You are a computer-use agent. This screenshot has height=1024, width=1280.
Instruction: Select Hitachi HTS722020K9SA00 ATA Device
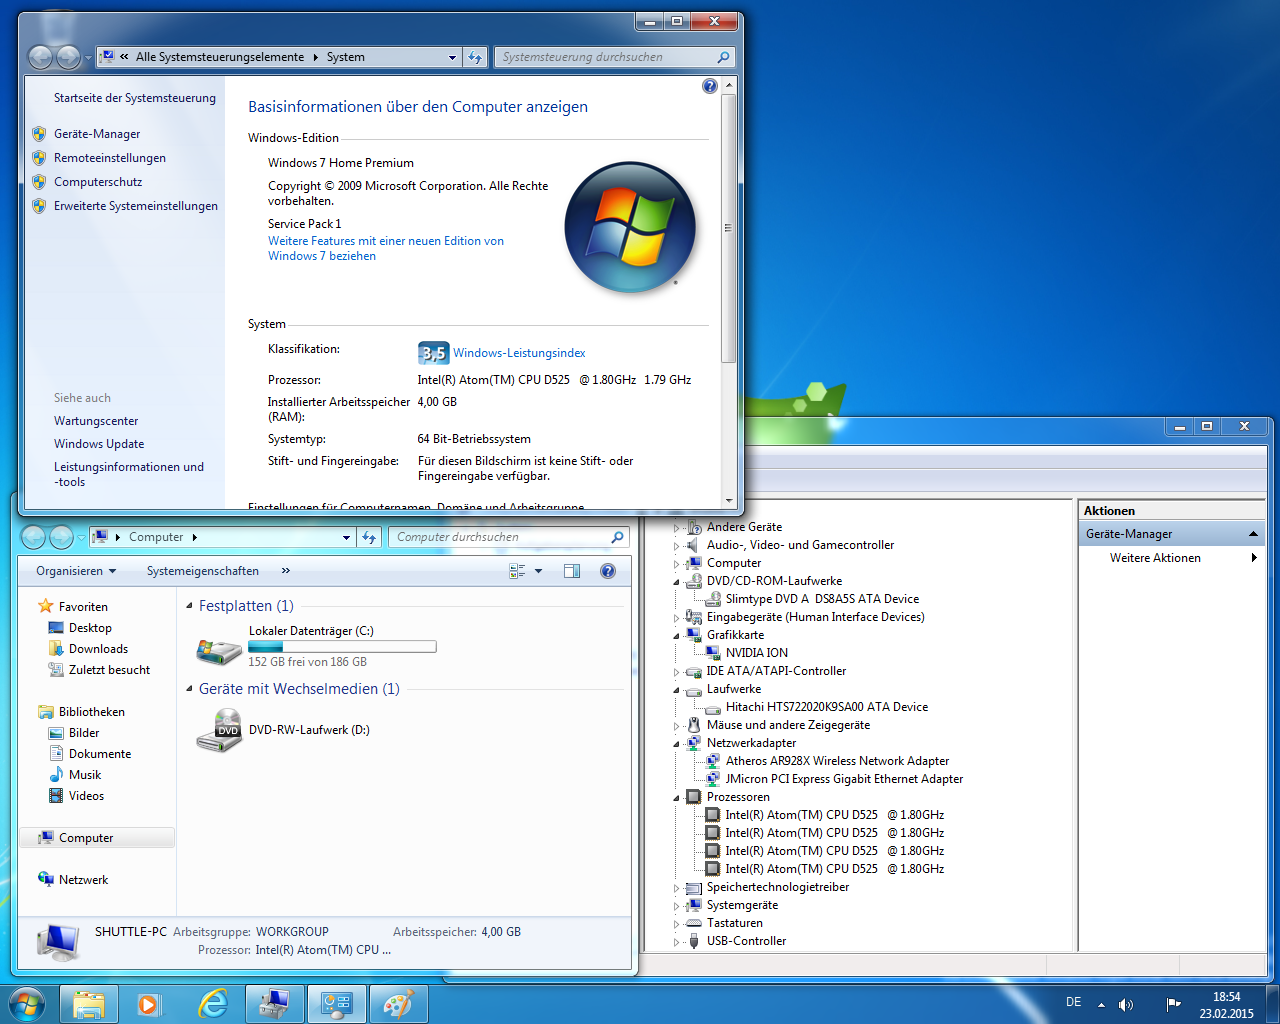tap(827, 707)
